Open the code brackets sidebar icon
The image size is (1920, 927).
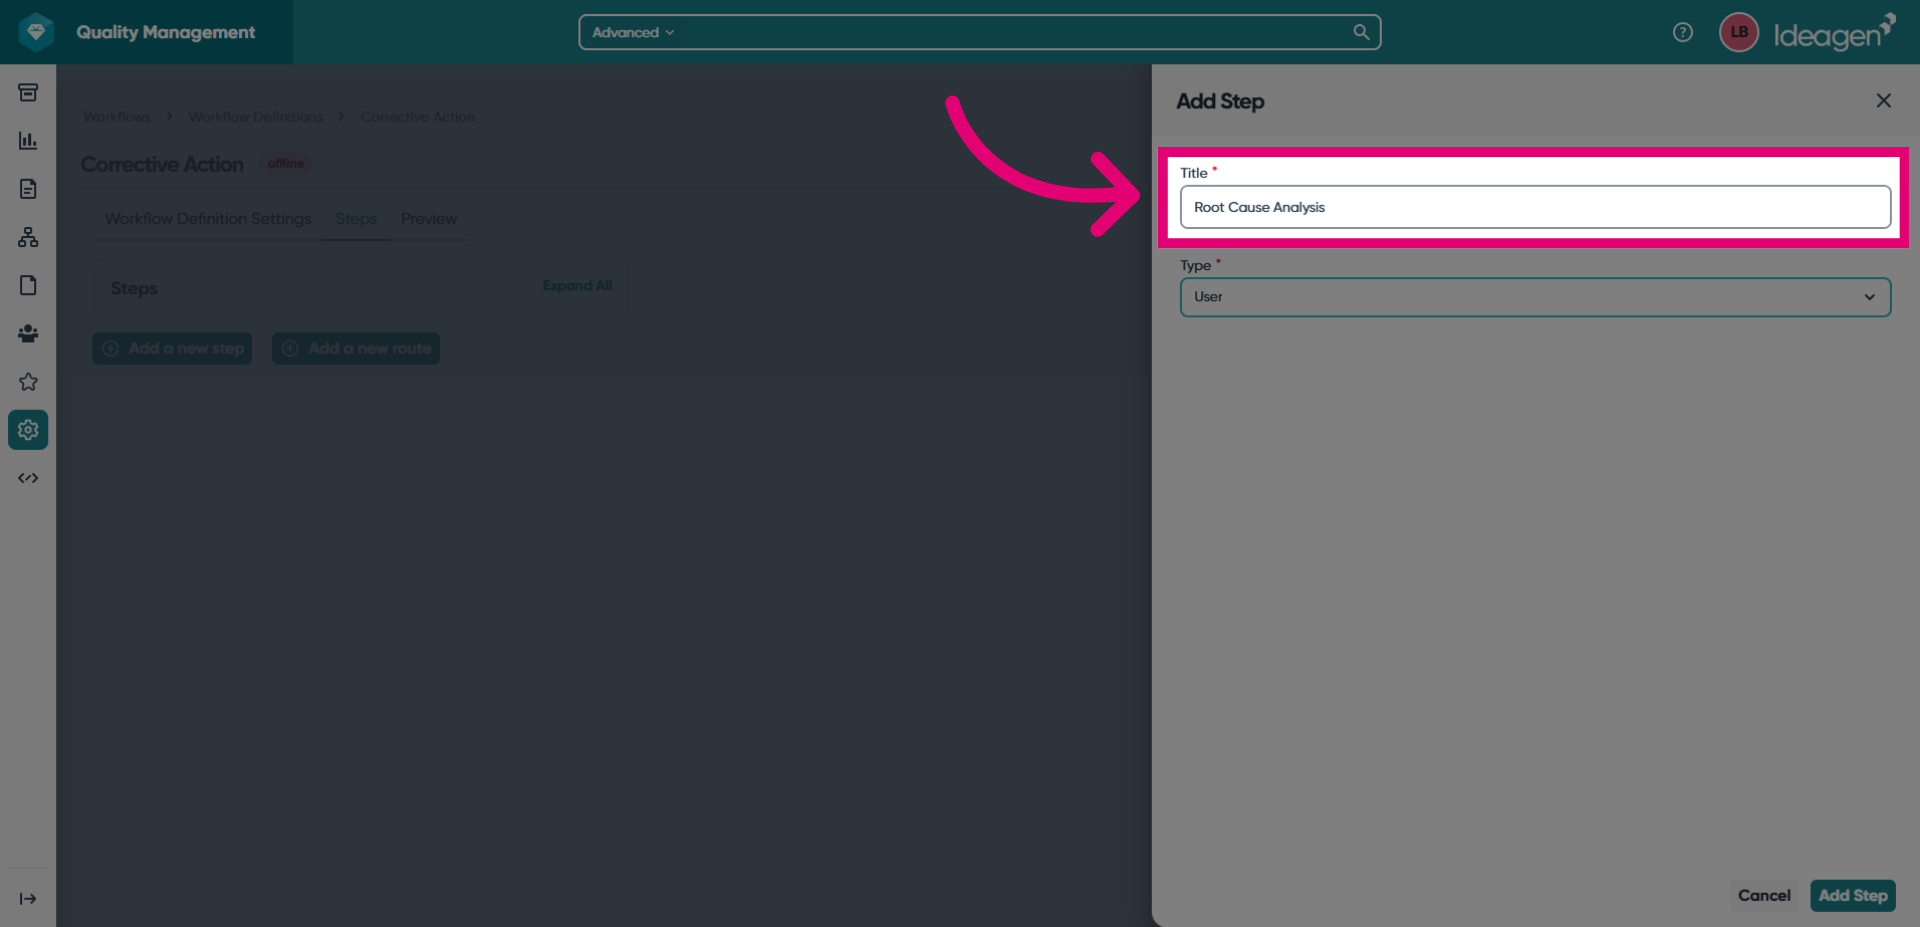coord(28,478)
